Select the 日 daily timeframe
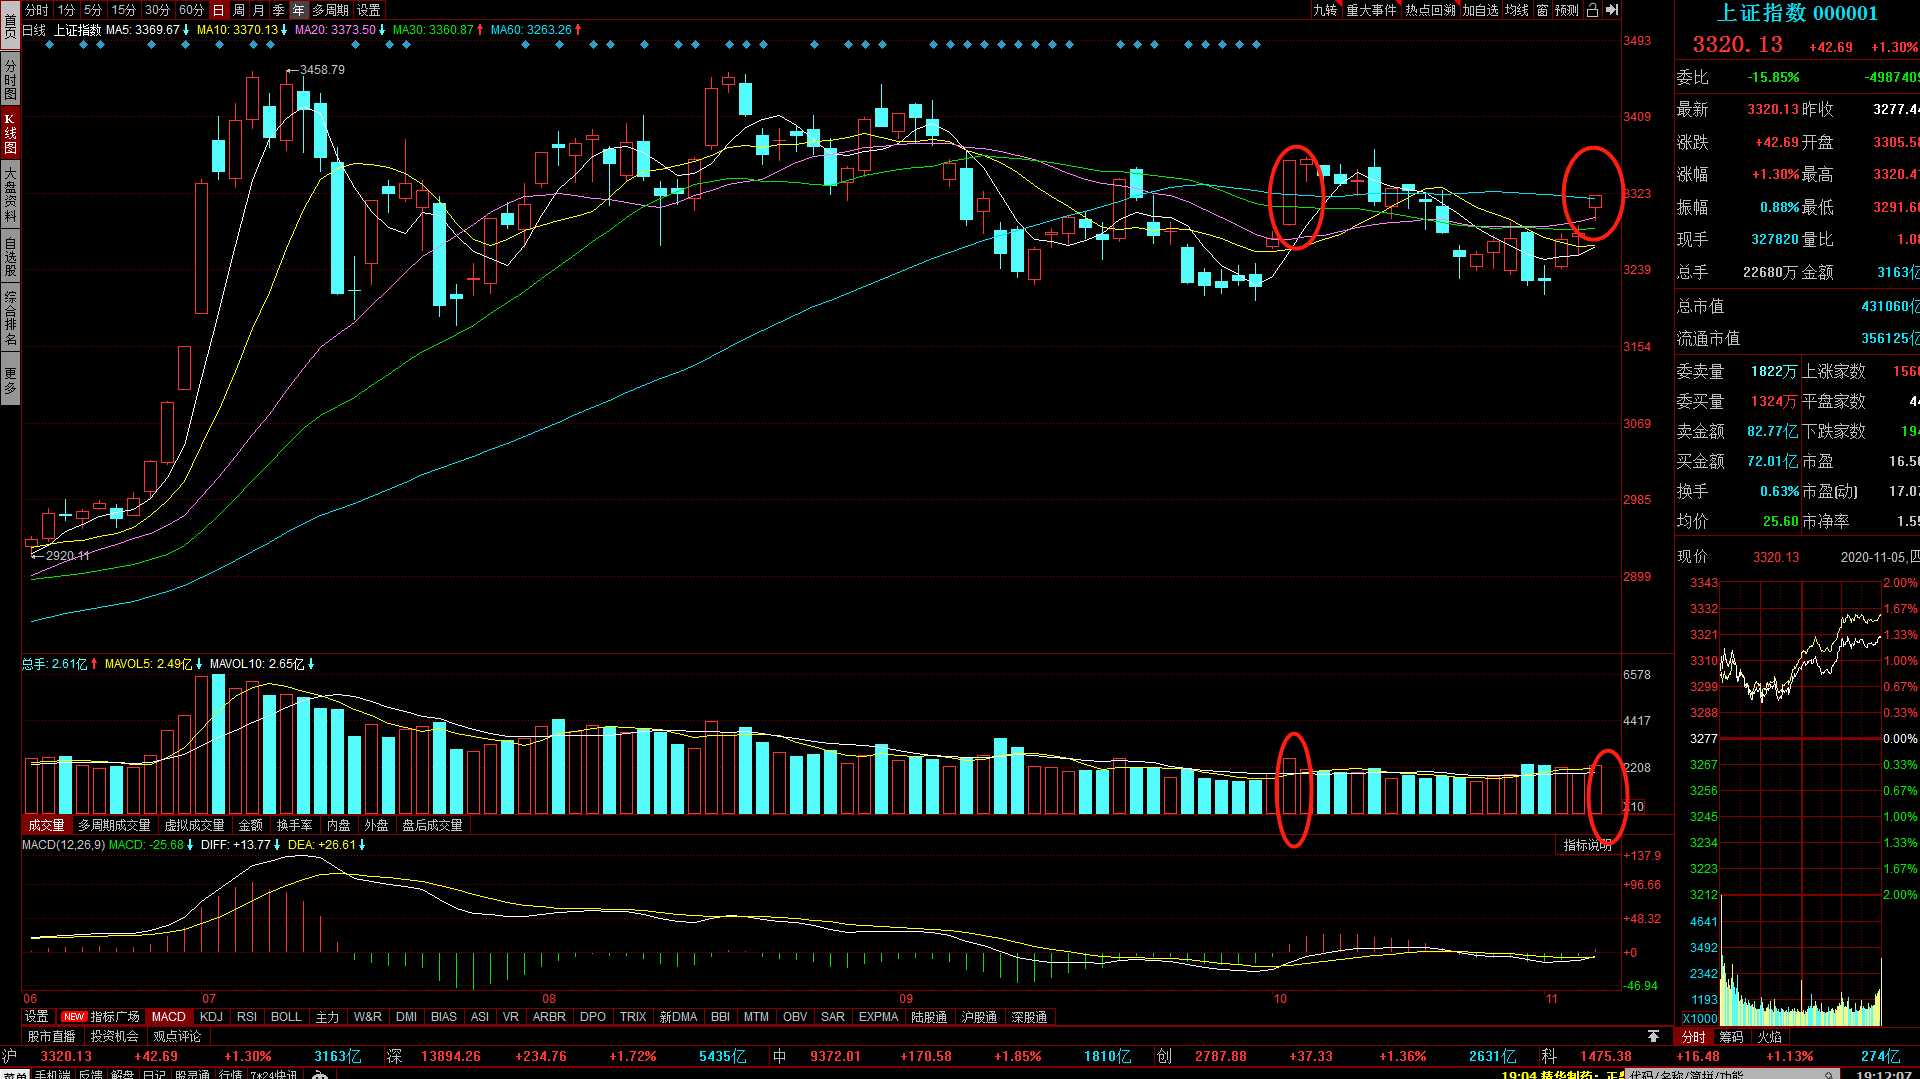Viewport: 1920px width, 1079px height. click(x=219, y=10)
